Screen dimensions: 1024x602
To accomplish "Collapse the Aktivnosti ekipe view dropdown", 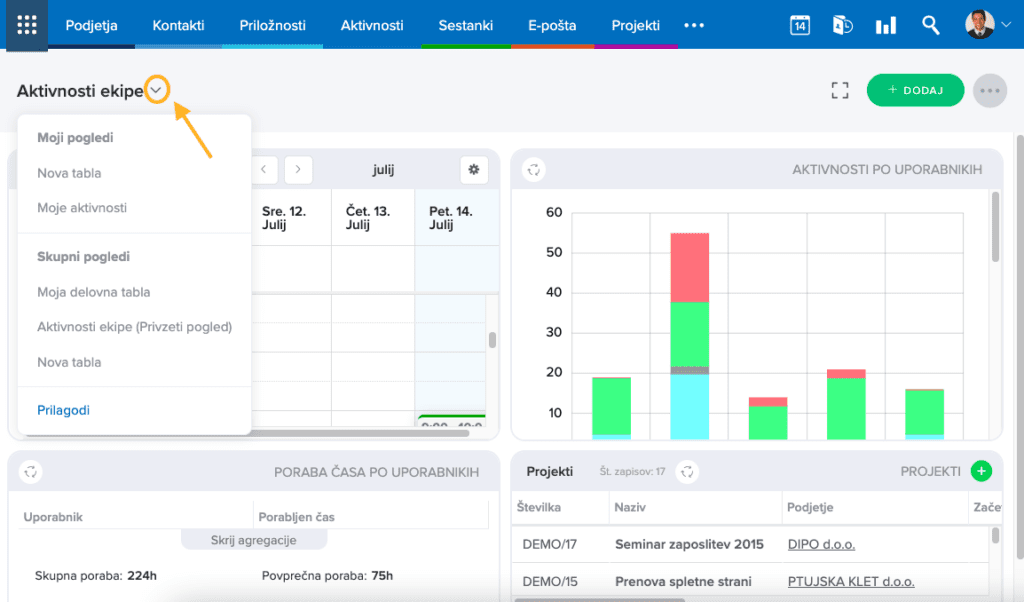I will pyautogui.click(x=156, y=91).
